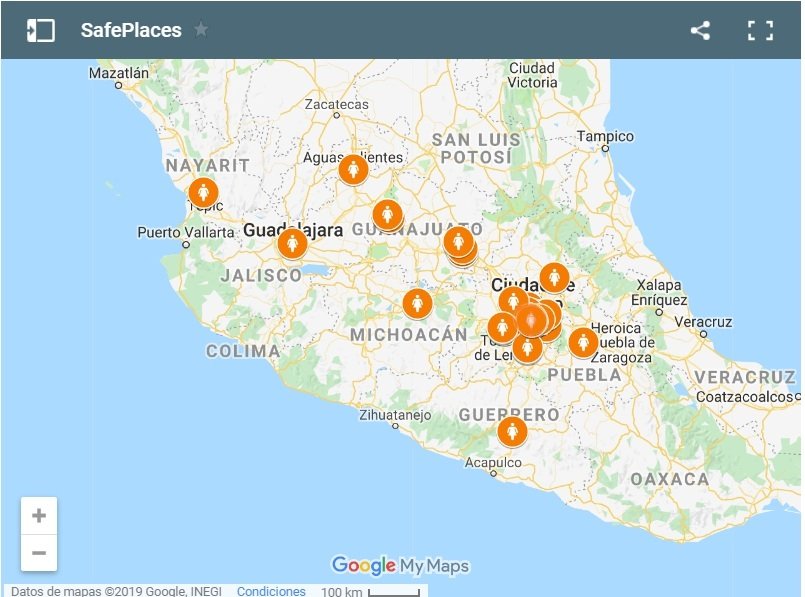Open the marker in Guerrero above Acapulco

click(512, 431)
